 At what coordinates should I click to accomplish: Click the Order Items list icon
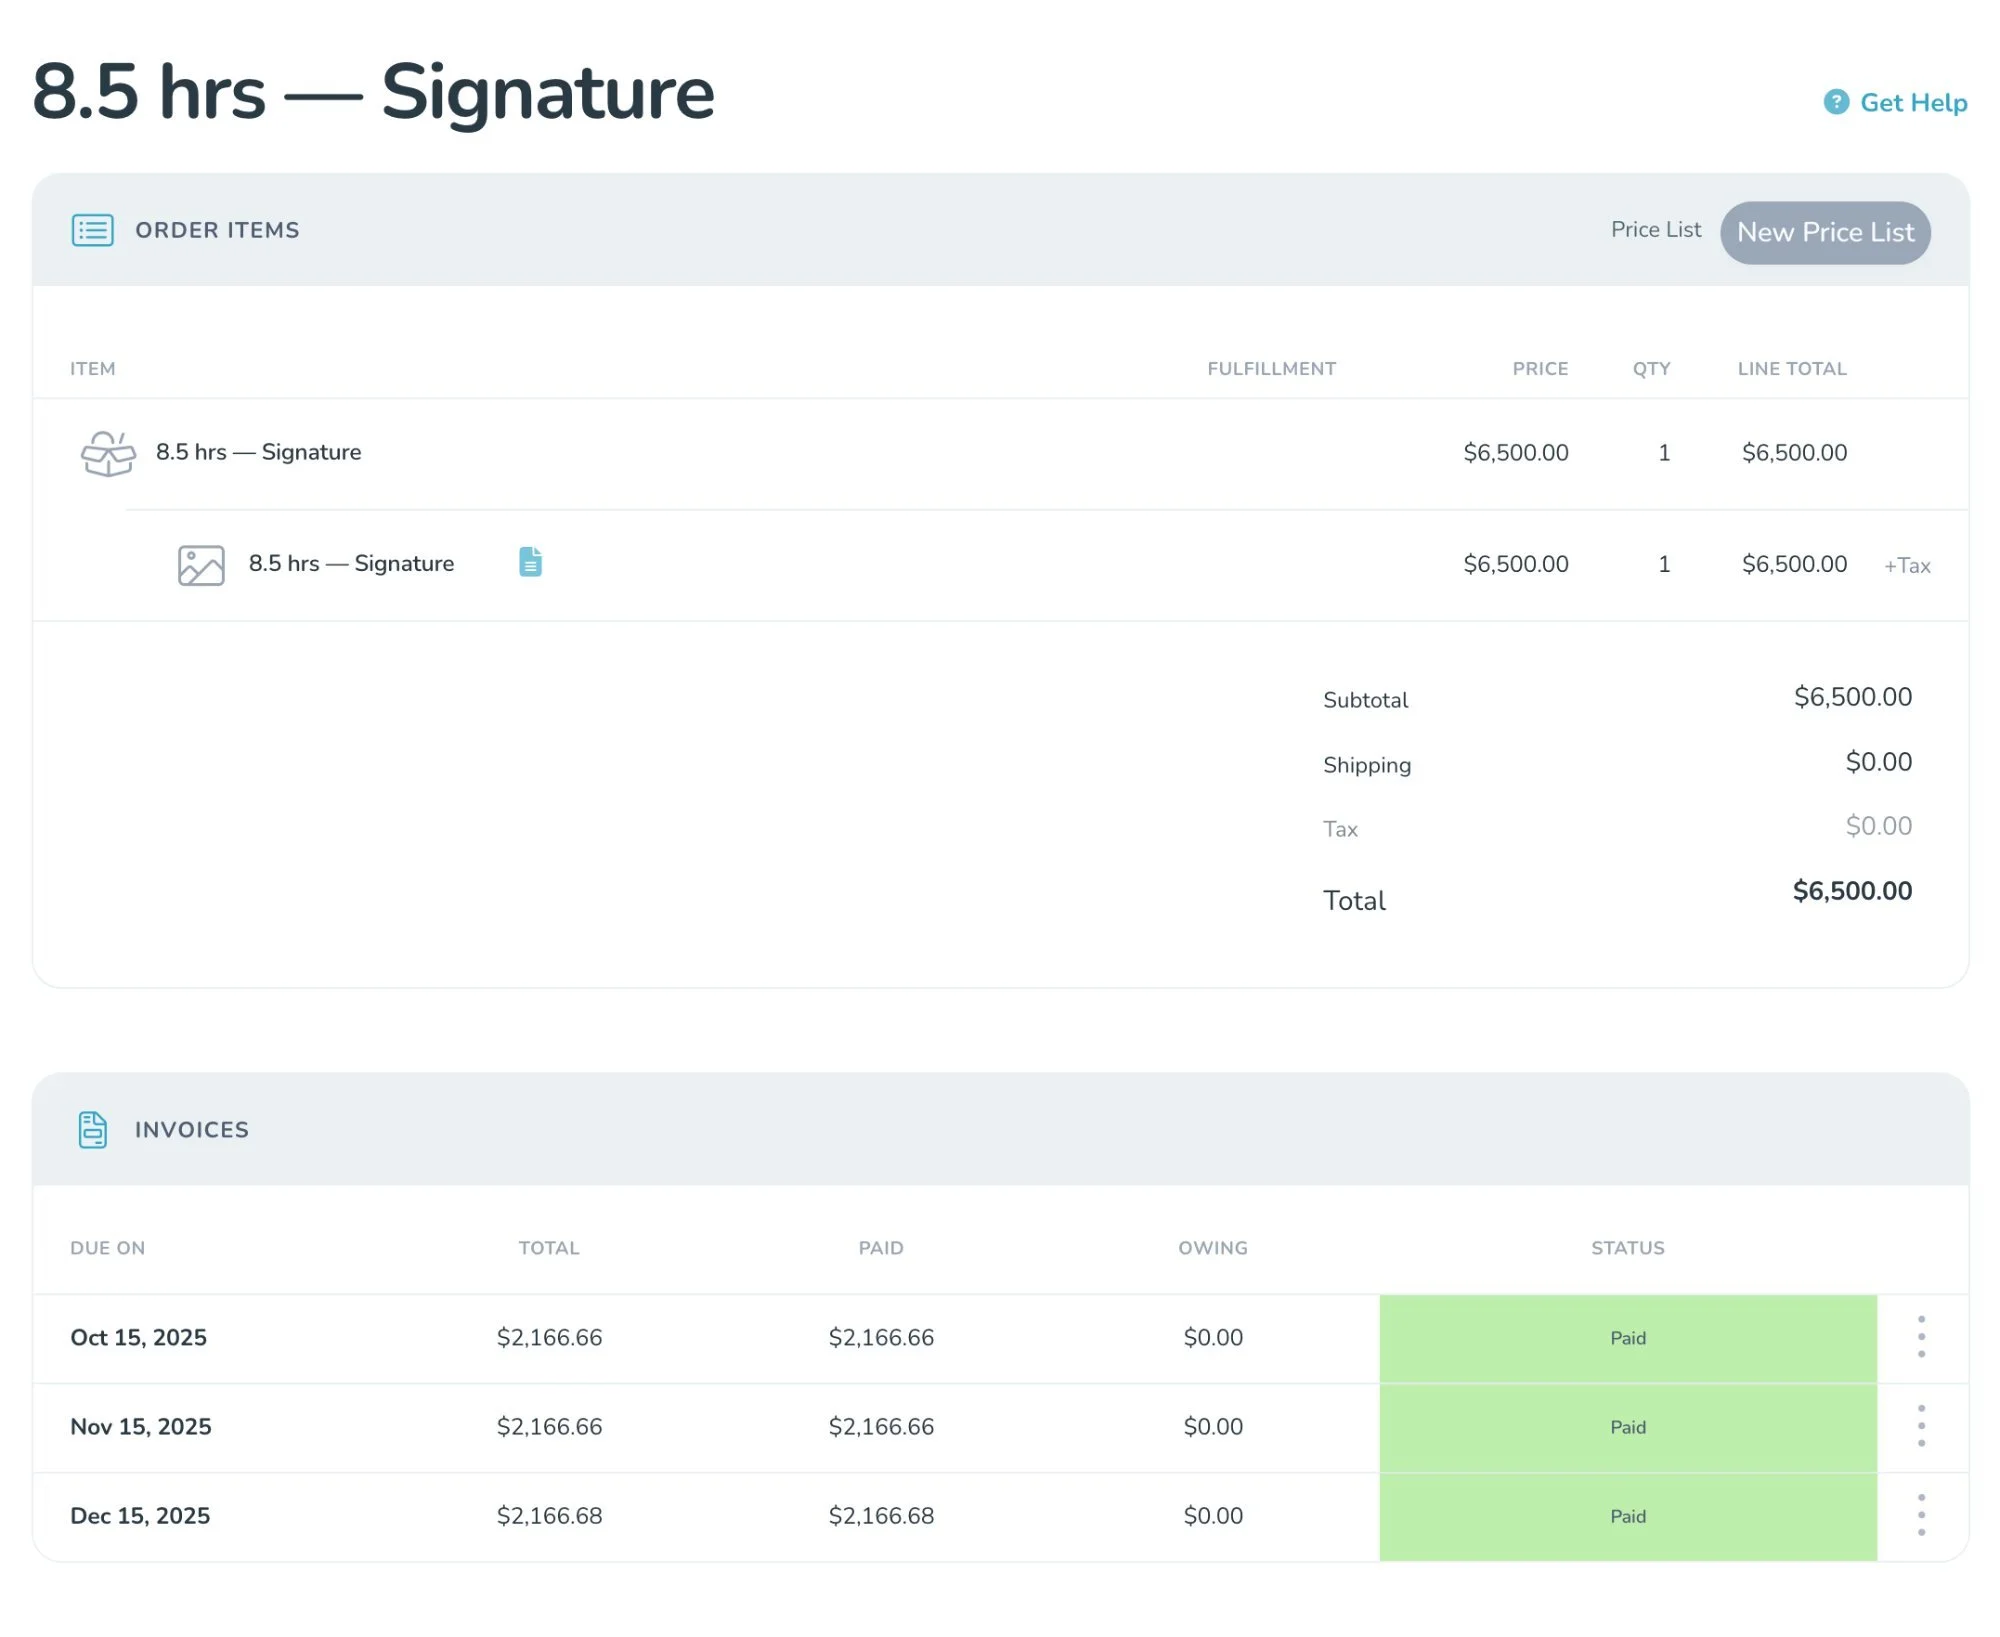click(92, 230)
